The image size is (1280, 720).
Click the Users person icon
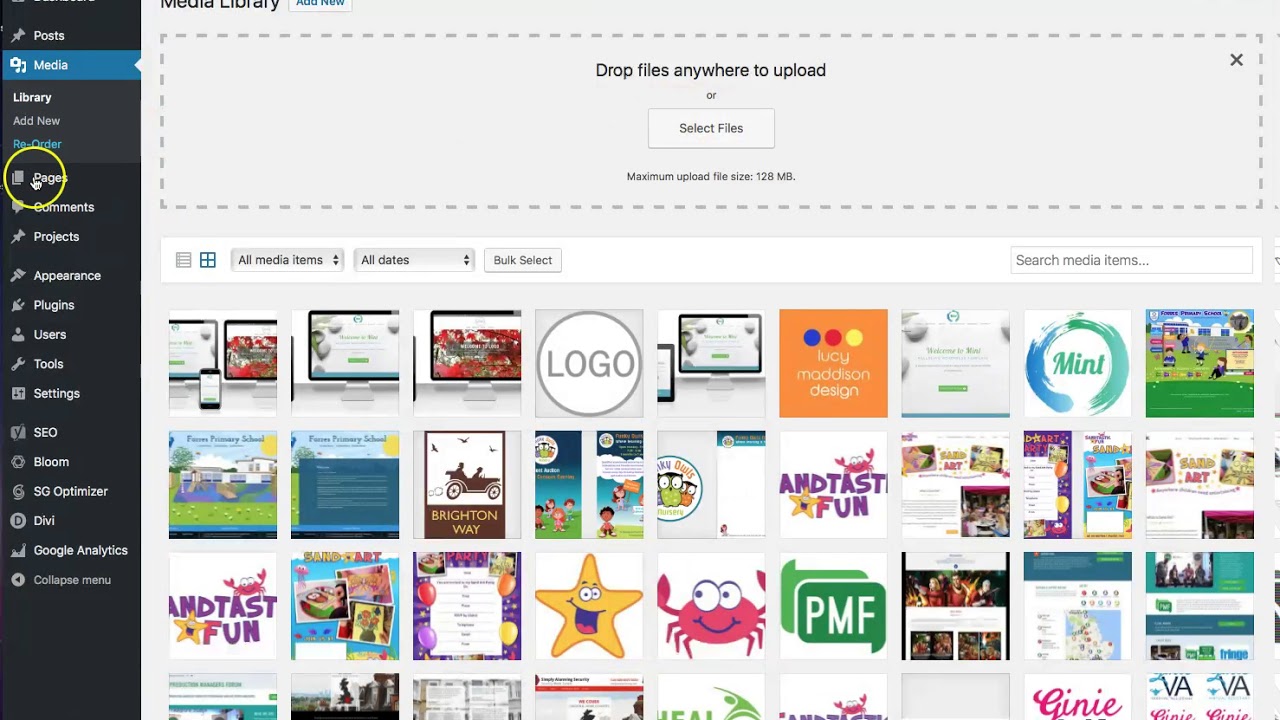coord(18,335)
